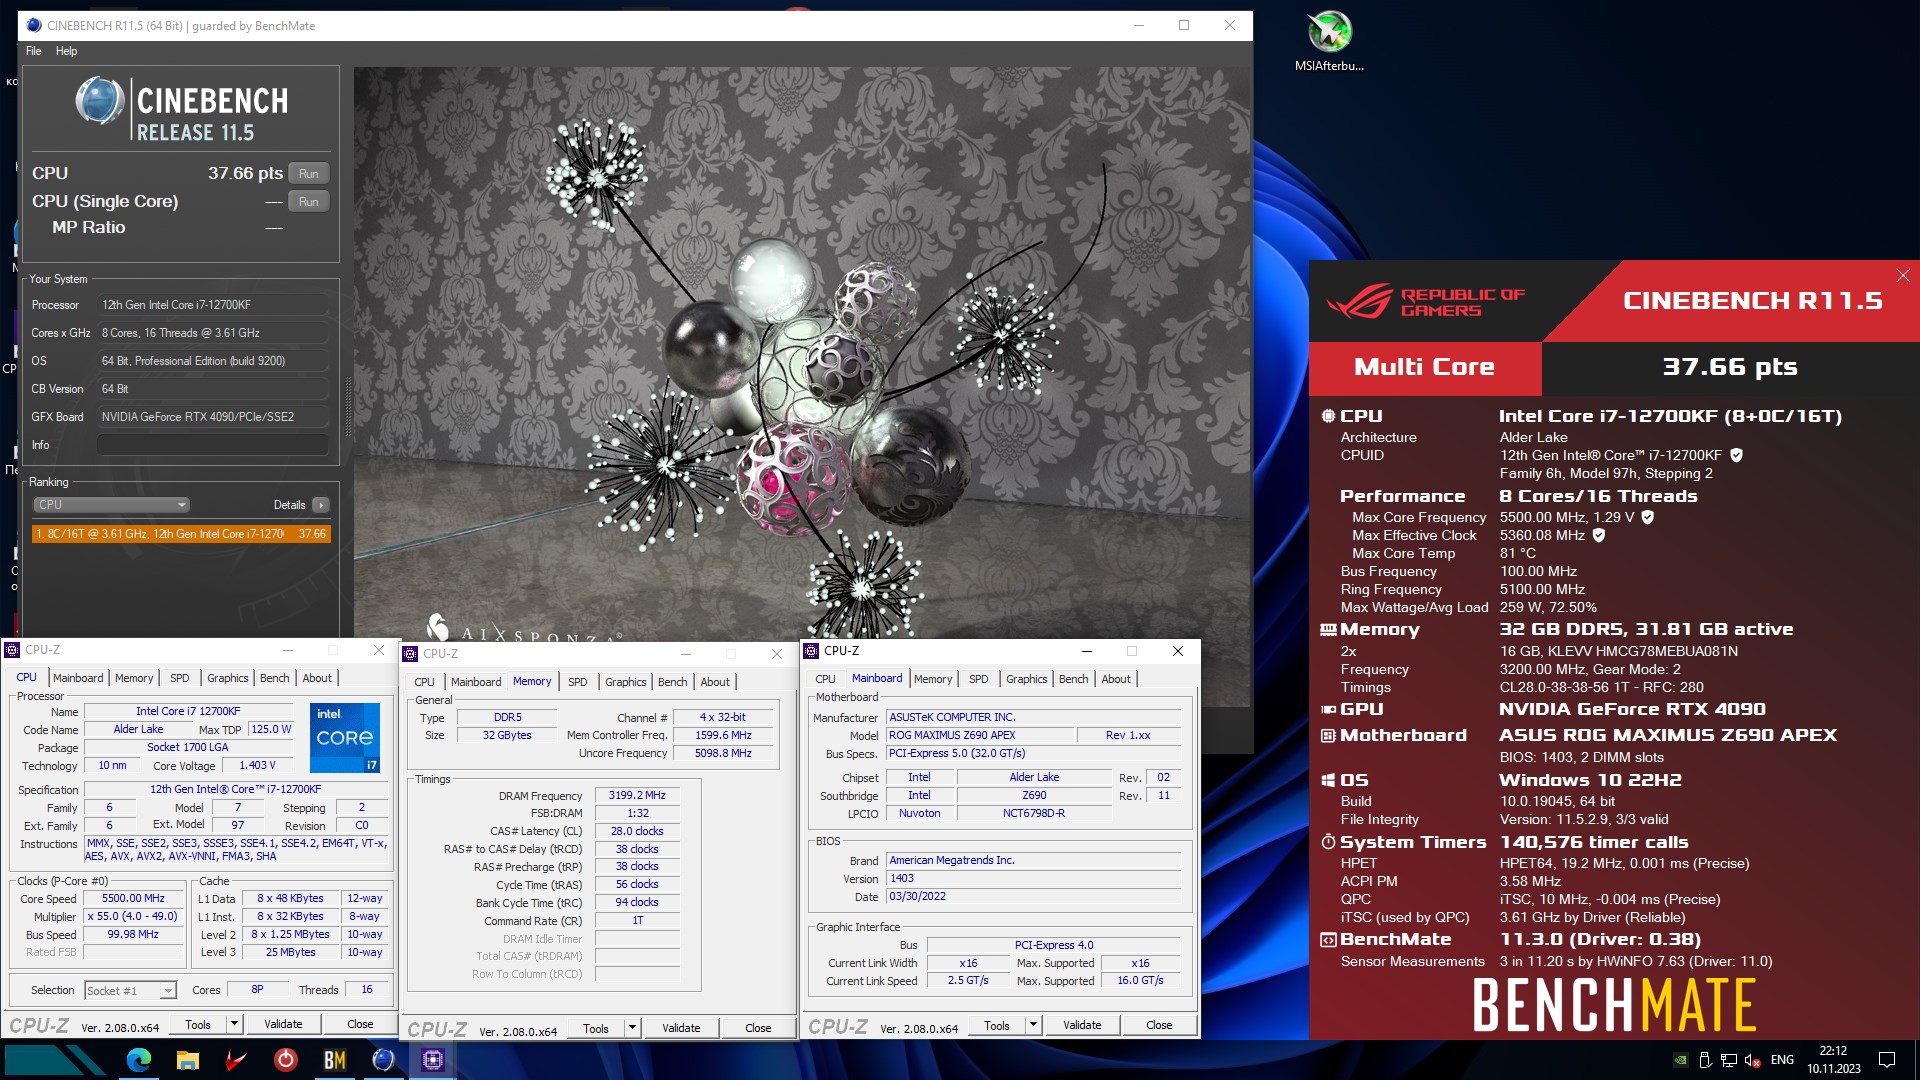
Task: Open the CPU ranking dropdown in Cinebench
Action: coord(111,505)
